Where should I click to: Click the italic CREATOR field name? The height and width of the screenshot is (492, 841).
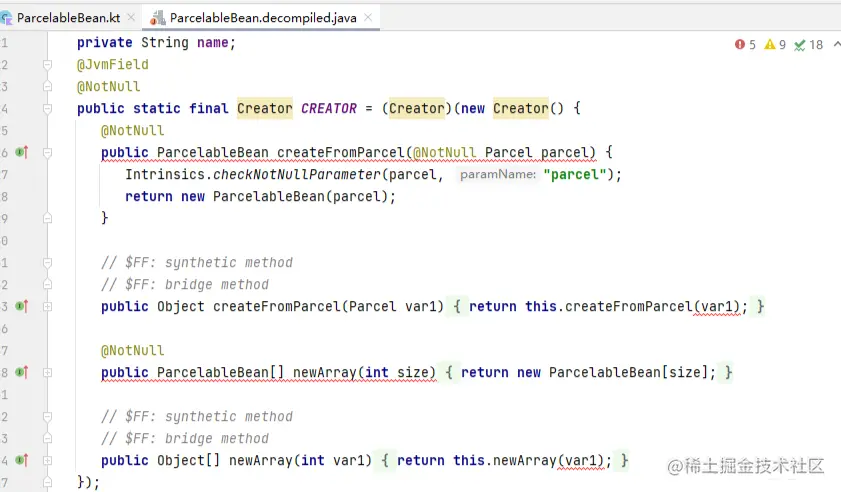[329, 109]
